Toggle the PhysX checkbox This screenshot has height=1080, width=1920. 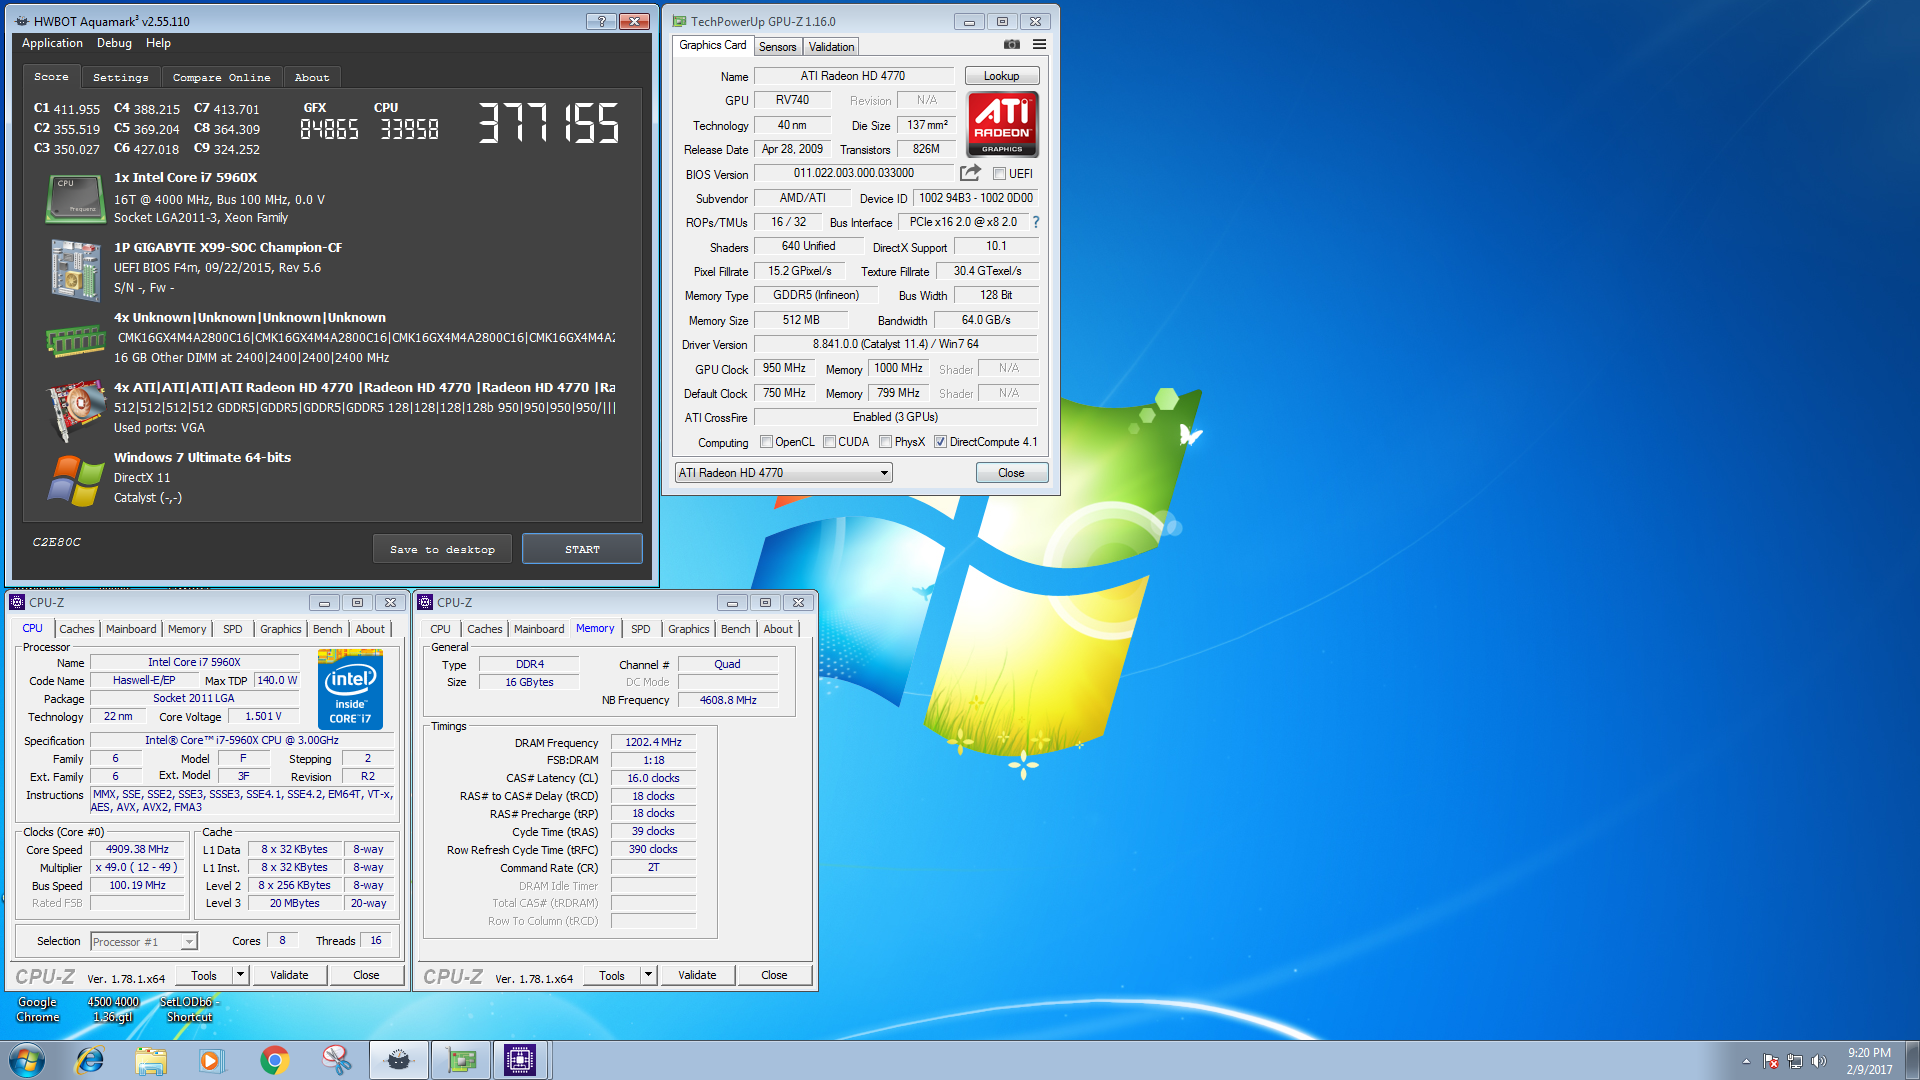885,442
